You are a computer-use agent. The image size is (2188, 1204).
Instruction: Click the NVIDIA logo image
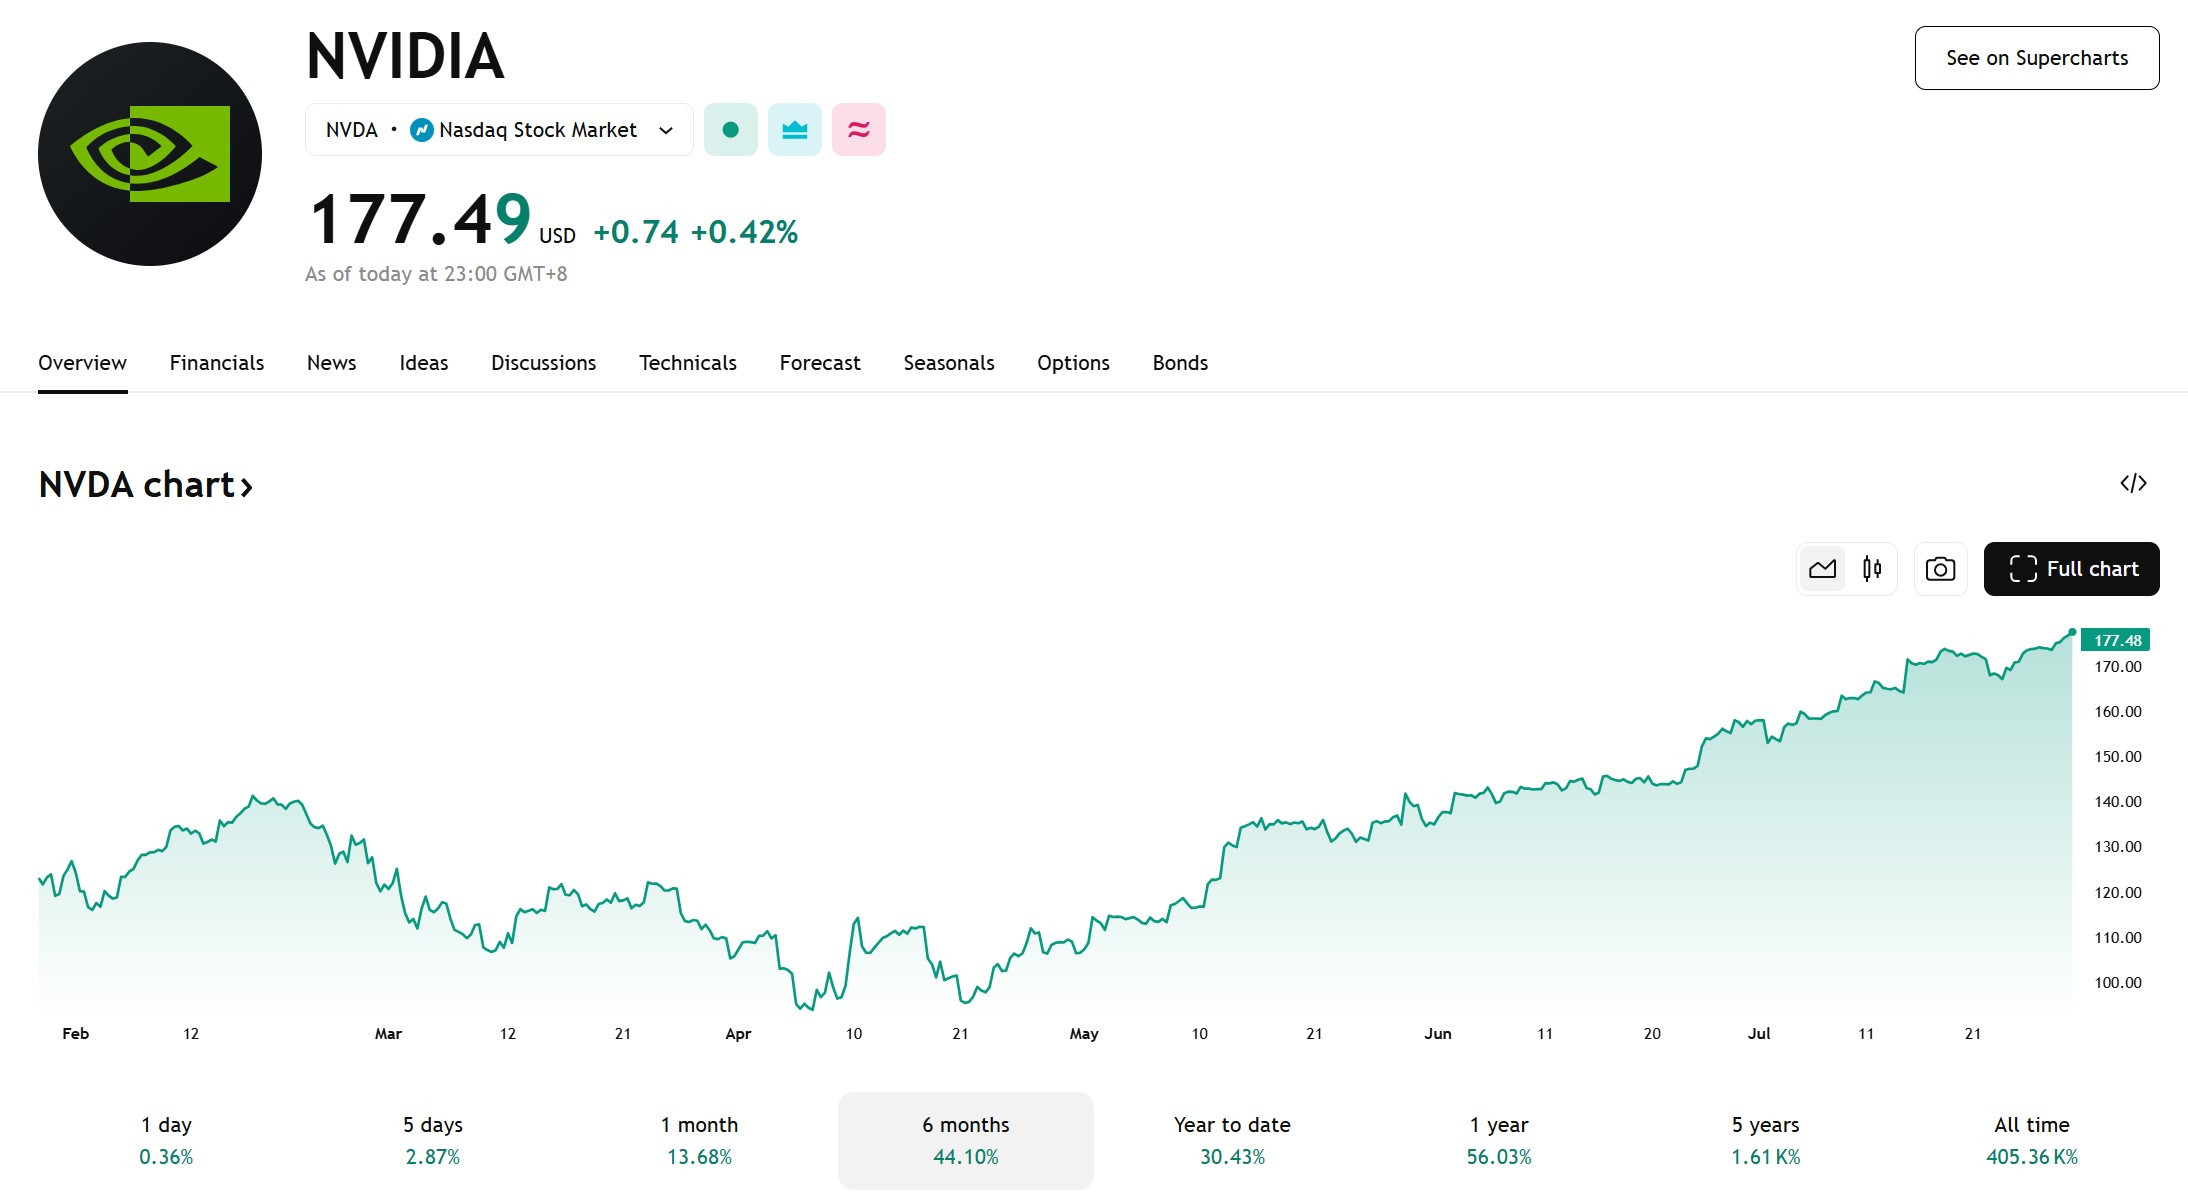click(x=150, y=154)
